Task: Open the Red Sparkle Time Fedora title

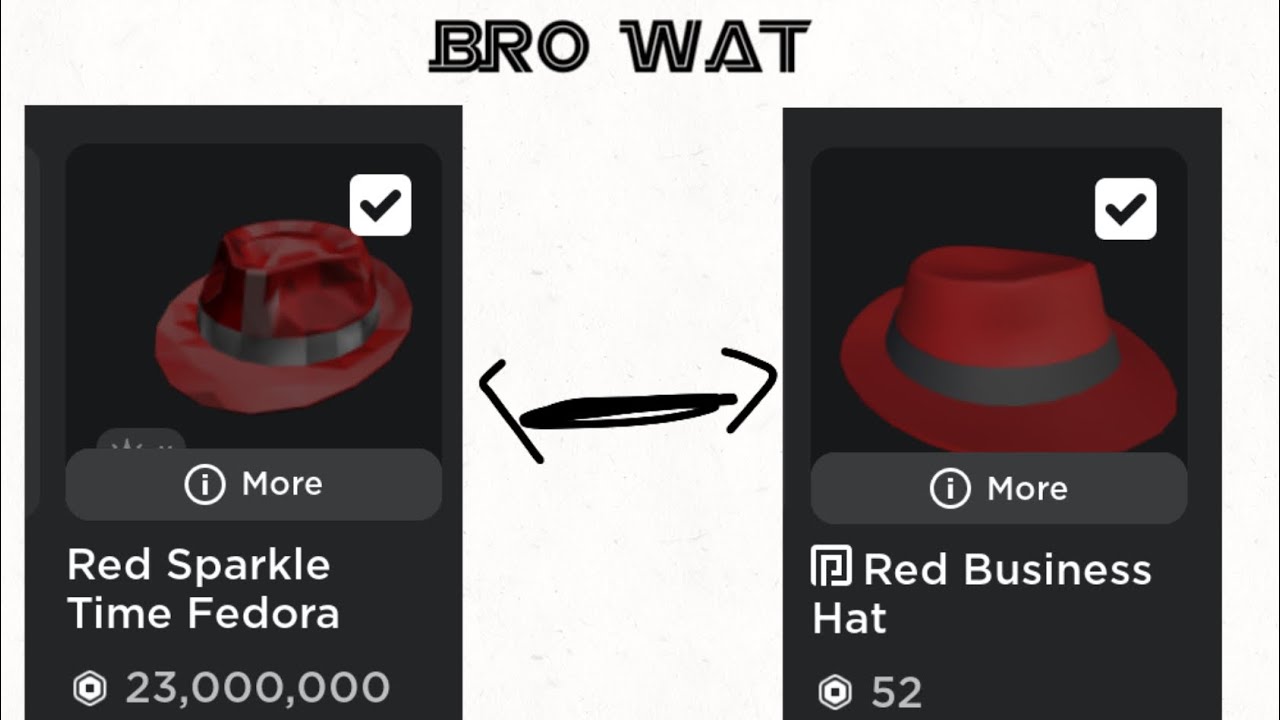Action: pyautogui.click(x=203, y=589)
